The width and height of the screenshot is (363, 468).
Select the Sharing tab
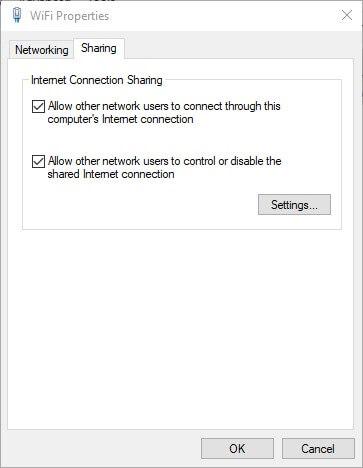(x=99, y=48)
